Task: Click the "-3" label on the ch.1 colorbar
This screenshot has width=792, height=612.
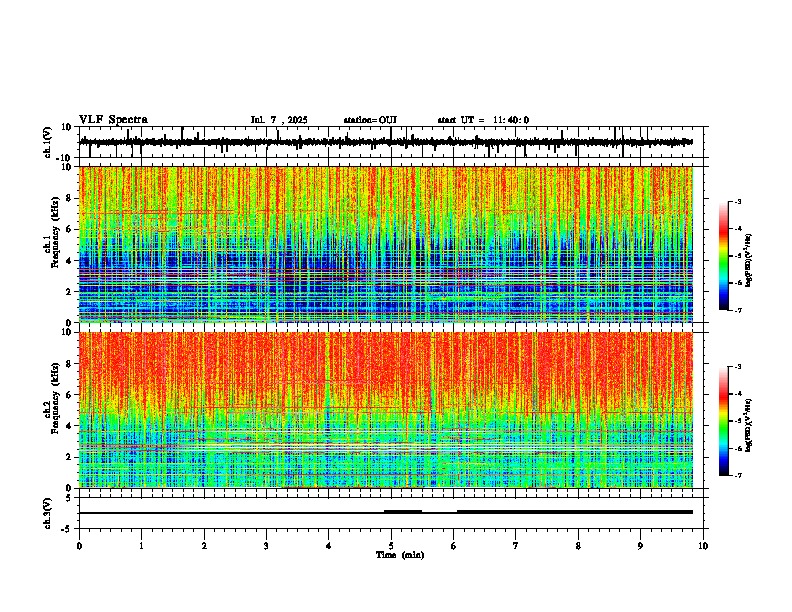Action: pyautogui.click(x=737, y=201)
